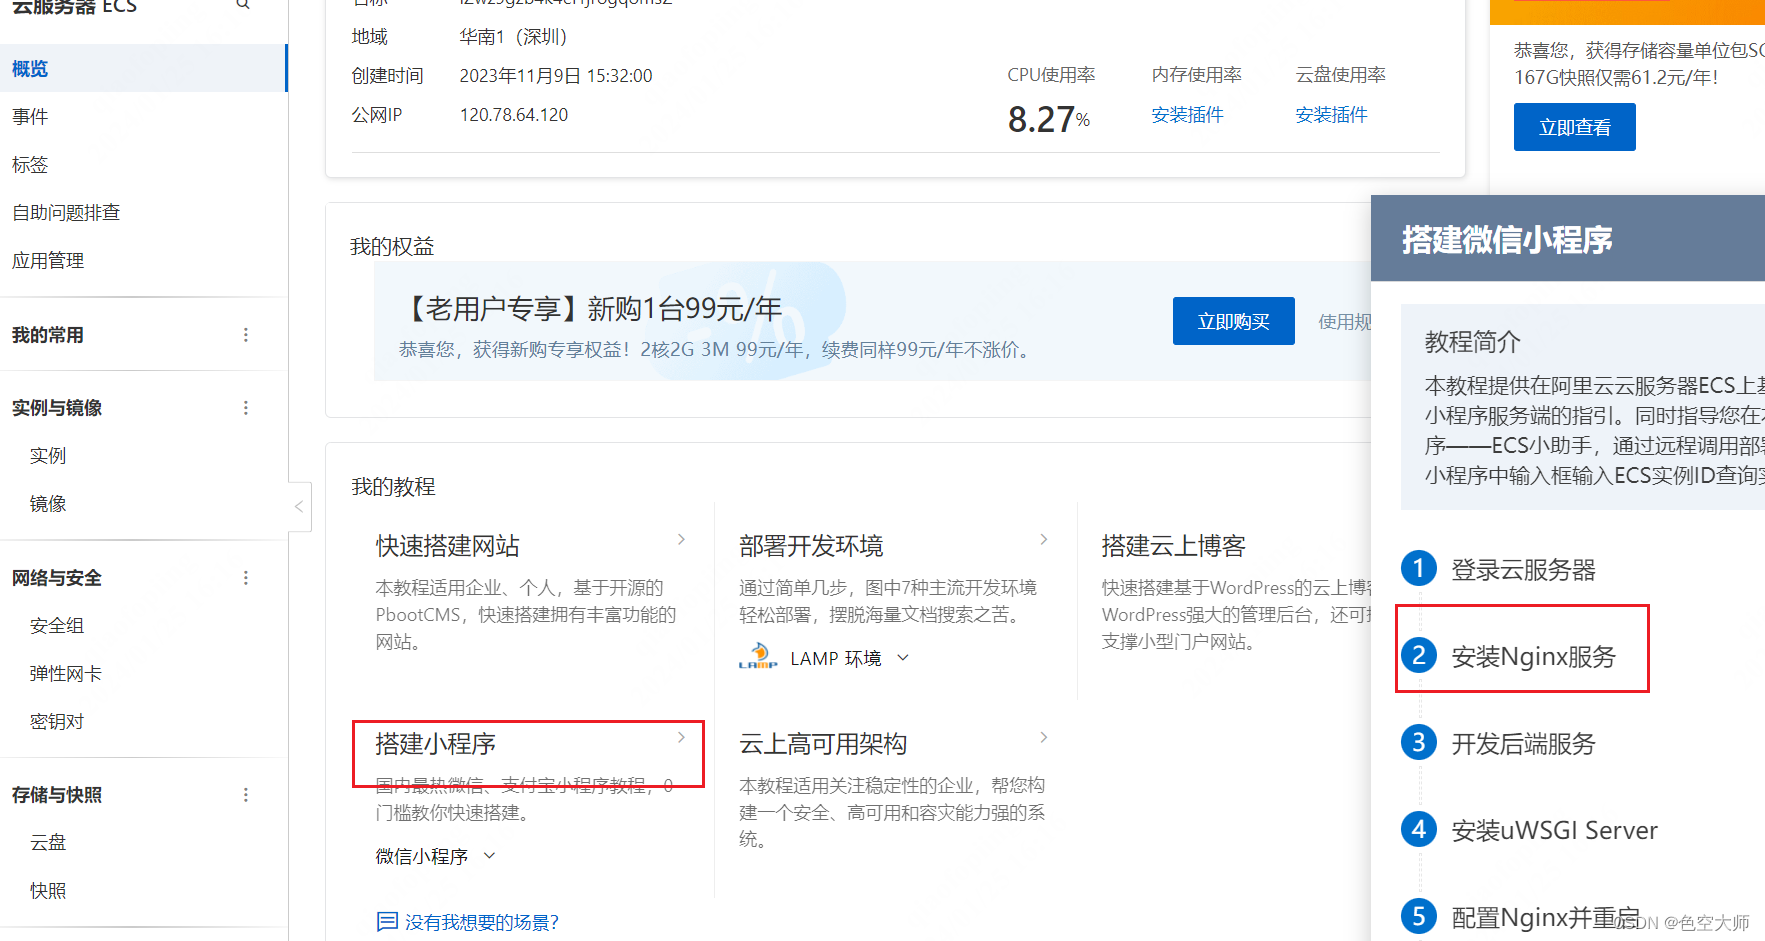Click the public IP 120.78.64.120
Screen dimensions: 1765x941
[x=513, y=115]
